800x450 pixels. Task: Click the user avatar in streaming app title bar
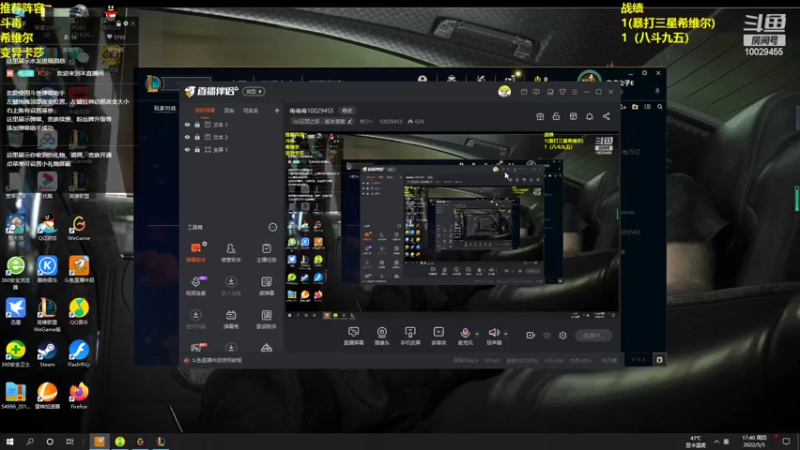504,91
